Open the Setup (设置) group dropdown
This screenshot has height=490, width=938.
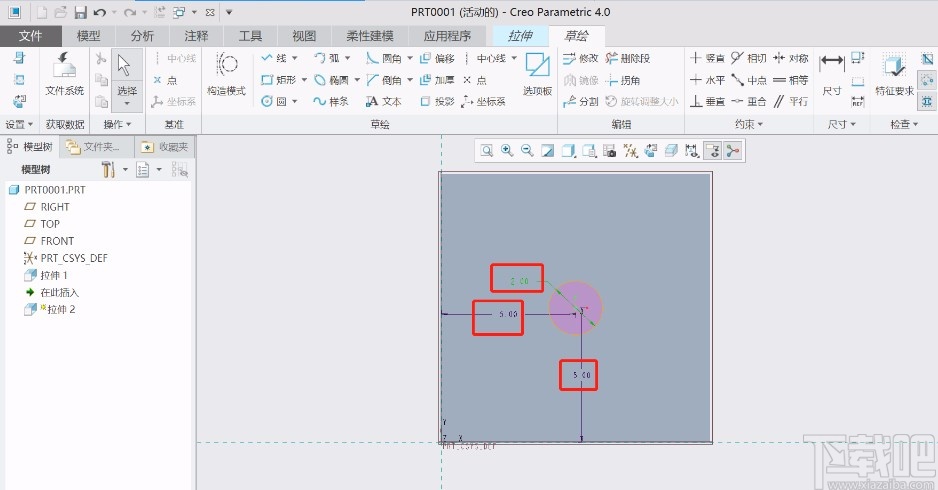coord(19,124)
